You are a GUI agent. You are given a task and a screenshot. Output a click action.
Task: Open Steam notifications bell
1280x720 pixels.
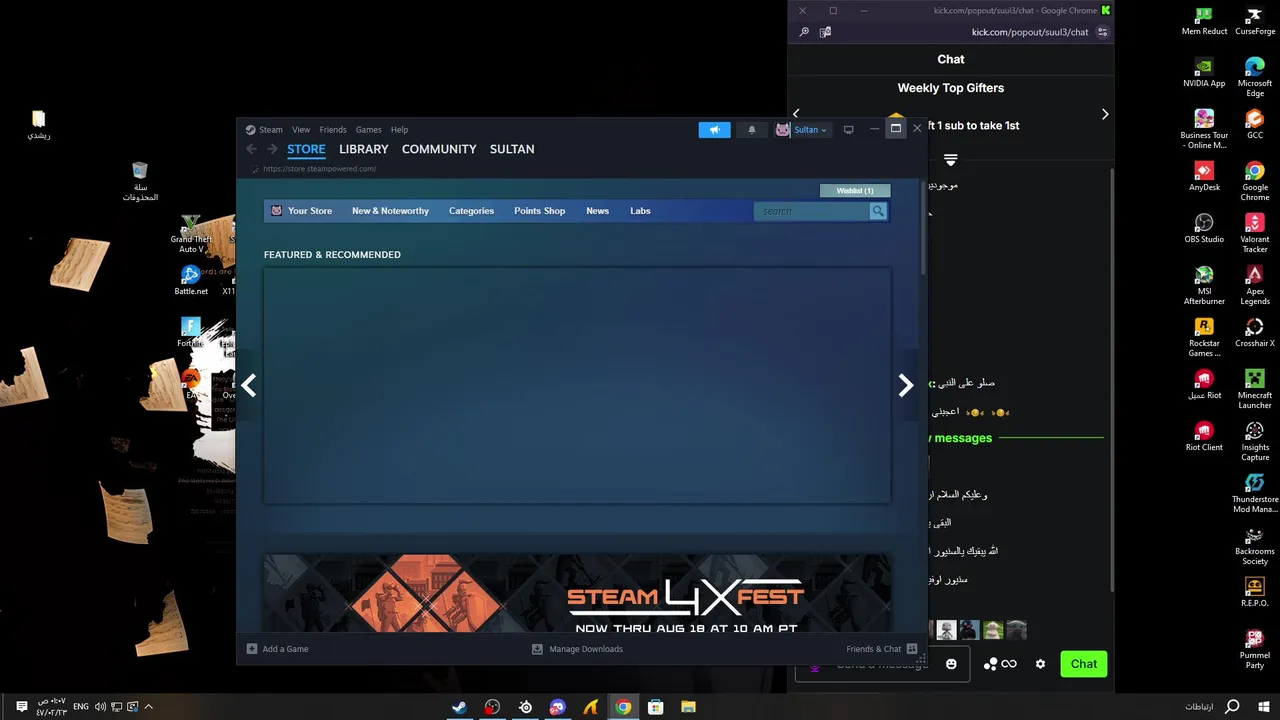(752, 130)
